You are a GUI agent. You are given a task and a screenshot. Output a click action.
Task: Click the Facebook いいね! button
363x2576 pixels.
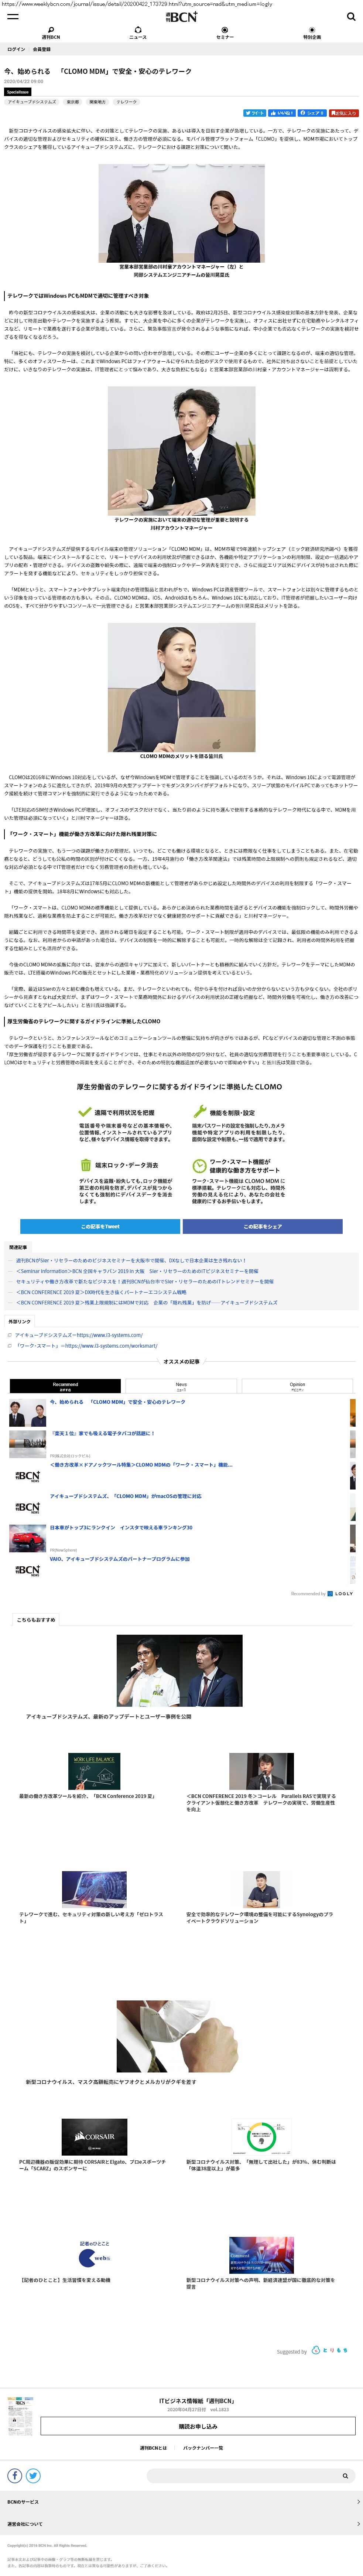tap(283, 113)
